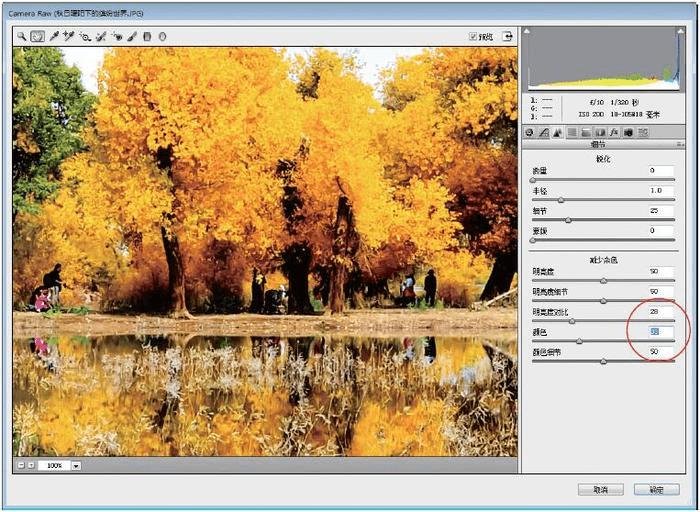Toggle full screen mode icon
Image resolution: width=700 pixels, height=512 pixels.
click(508, 37)
